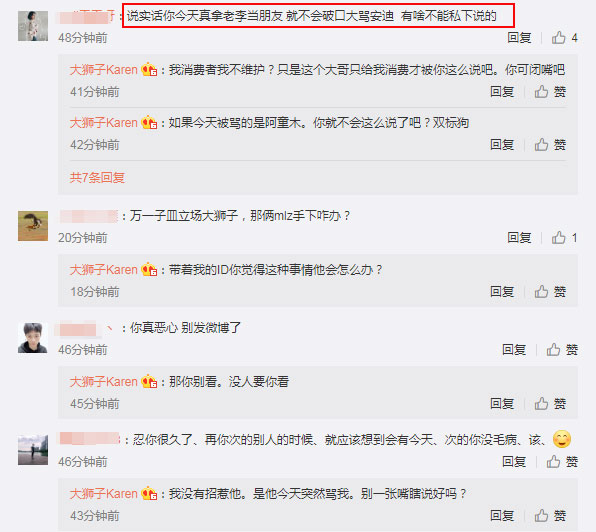
Task: Click thumbs-up on 45分钟前 reply
Action: (x=541, y=403)
